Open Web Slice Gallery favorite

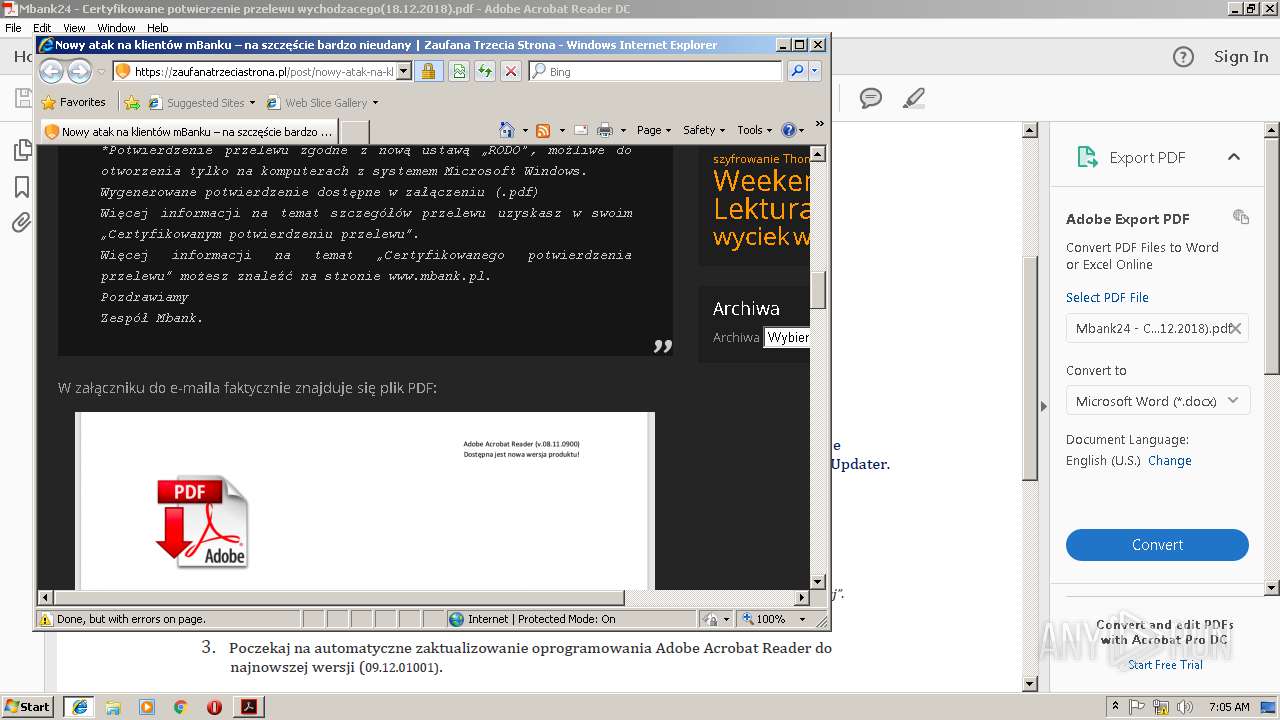[321, 102]
